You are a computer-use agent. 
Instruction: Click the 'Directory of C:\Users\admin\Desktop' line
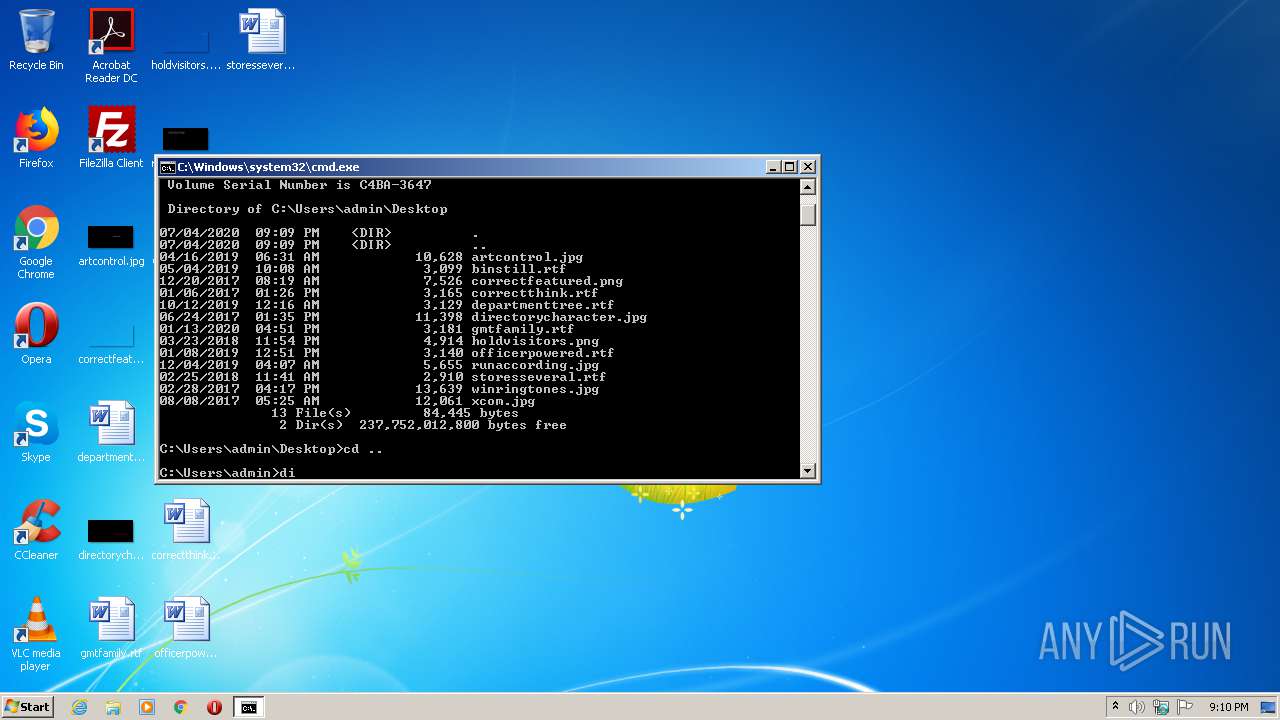tap(307, 209)
